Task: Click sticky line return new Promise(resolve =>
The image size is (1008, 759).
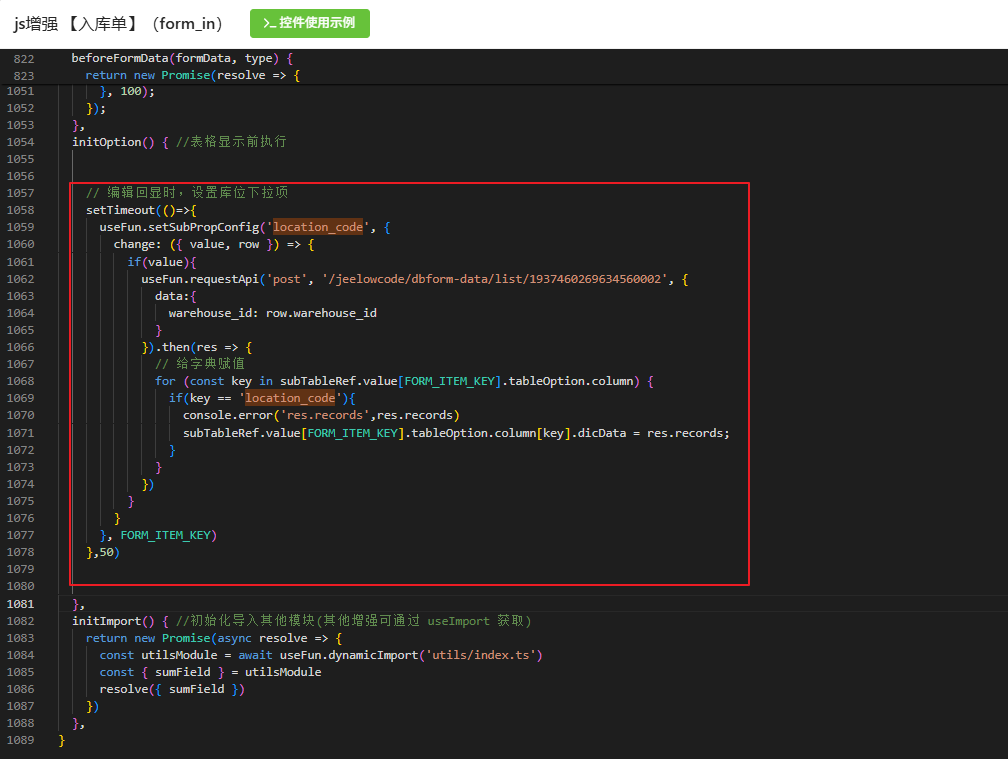Action: tap(193, 75)
